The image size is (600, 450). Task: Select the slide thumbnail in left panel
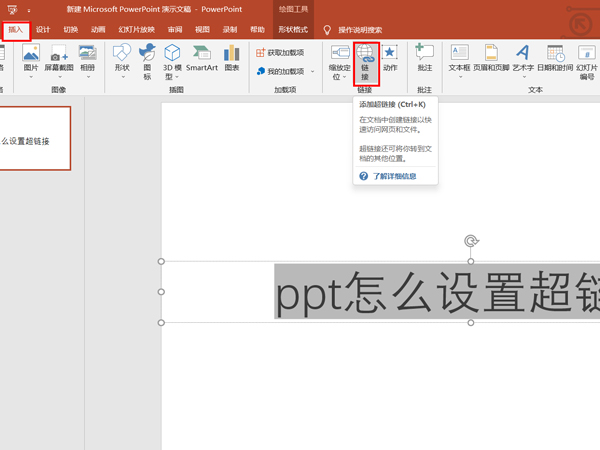(38, 140)
